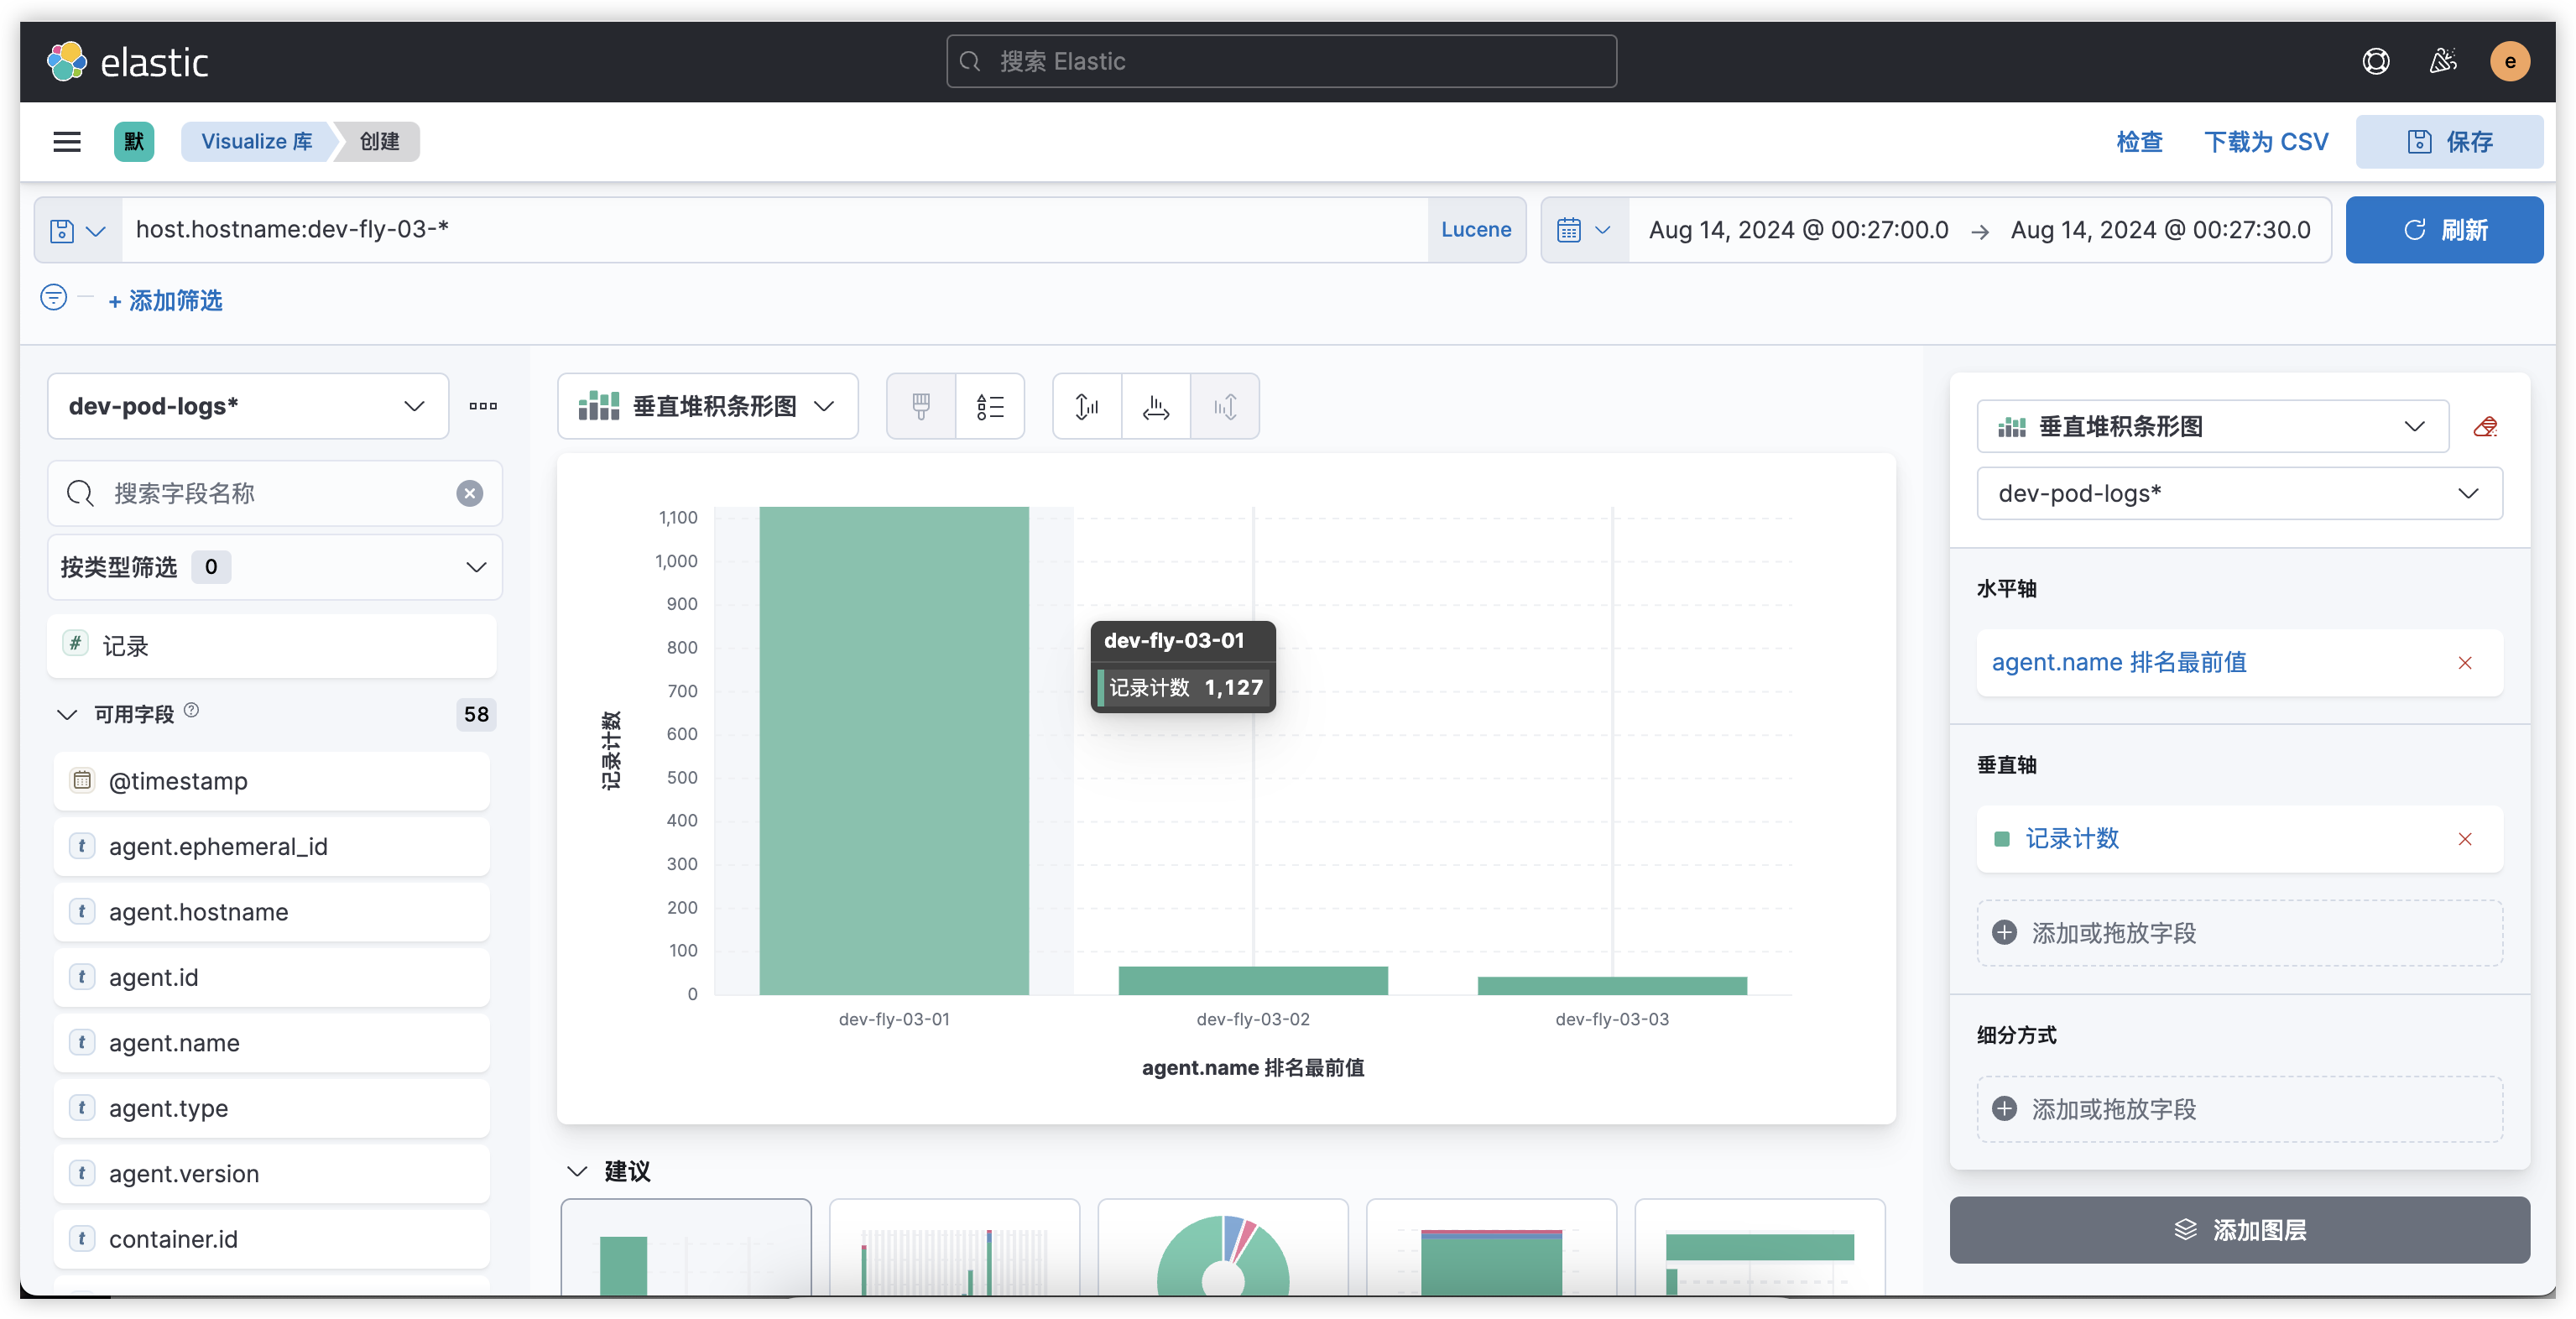Open the visual options paintbrush icon
Image resolution: width=2576 pixels, height=1319 pixels.
921,406
